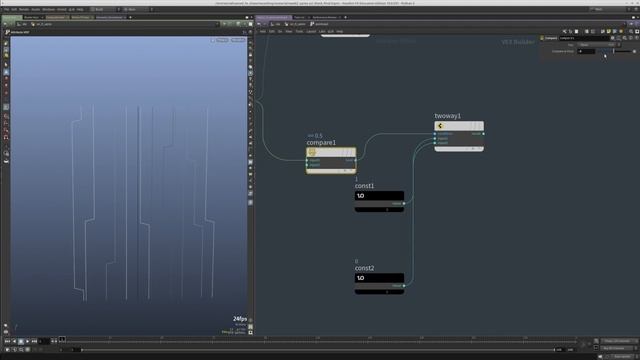
Task: Click the twoway1 result output connector
Action: [x=484, y=133]
